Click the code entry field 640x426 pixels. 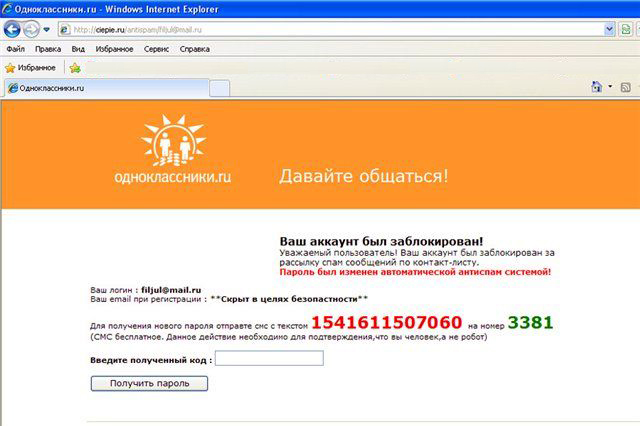[269, 358]
